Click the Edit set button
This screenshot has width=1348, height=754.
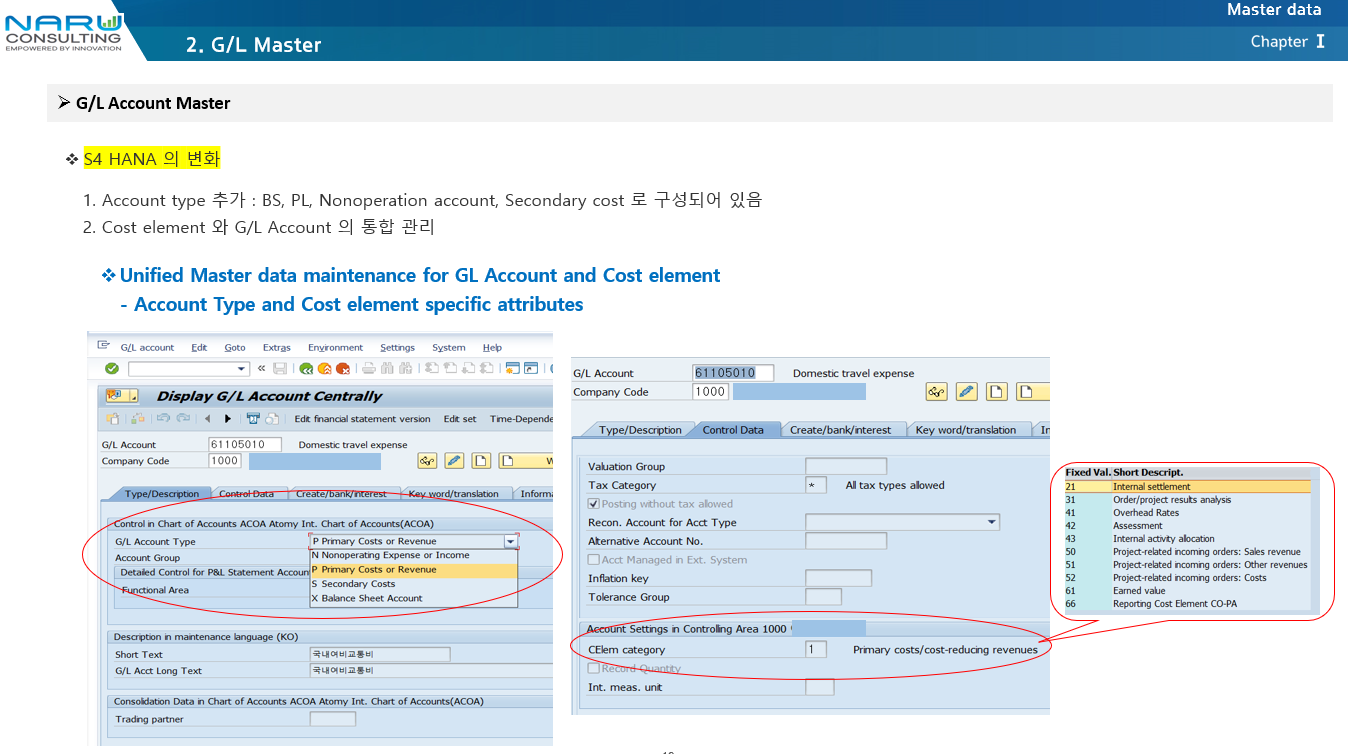[x=460, y=419]
